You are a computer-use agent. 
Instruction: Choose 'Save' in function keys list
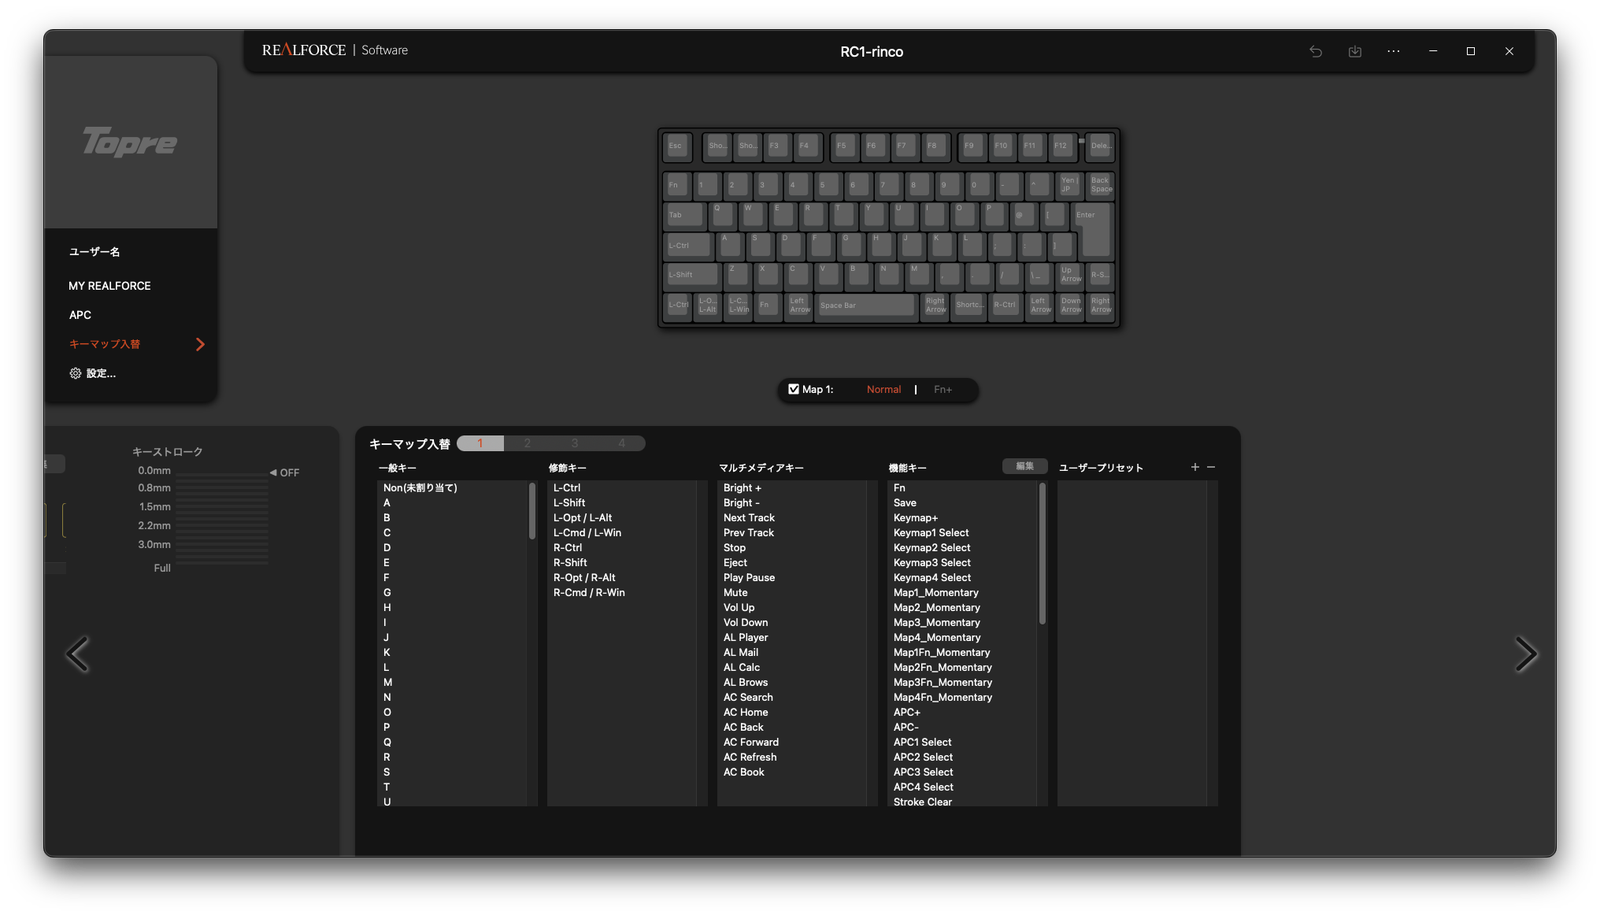tap(905, 503)
